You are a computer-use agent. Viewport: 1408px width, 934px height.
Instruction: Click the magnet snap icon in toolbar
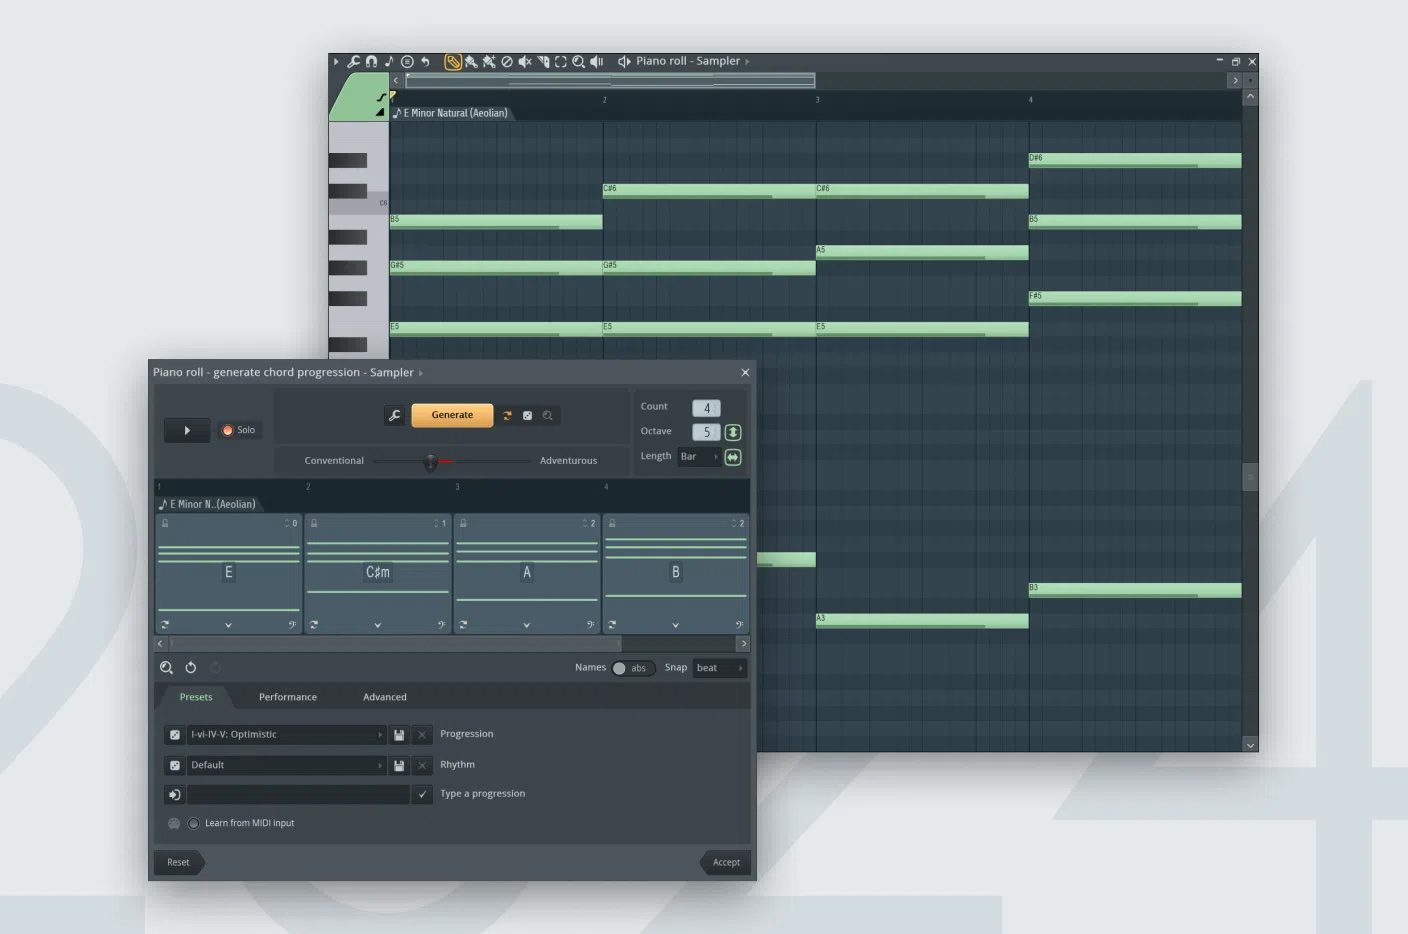[x=371, y=62]
